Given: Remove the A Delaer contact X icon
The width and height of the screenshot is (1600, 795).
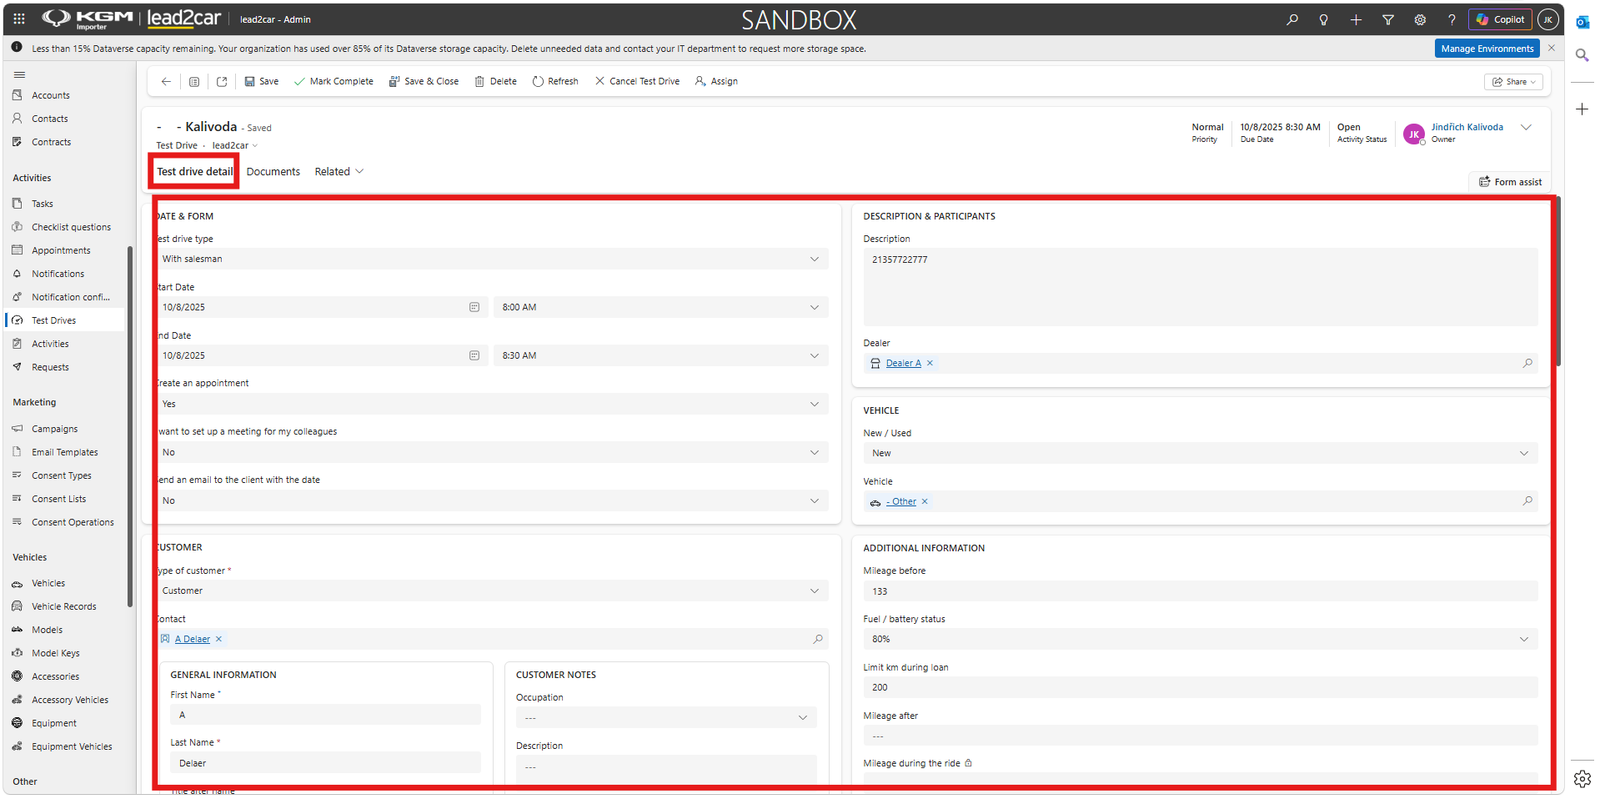Looking at the screenshot, I should click(x=219, y=639).
